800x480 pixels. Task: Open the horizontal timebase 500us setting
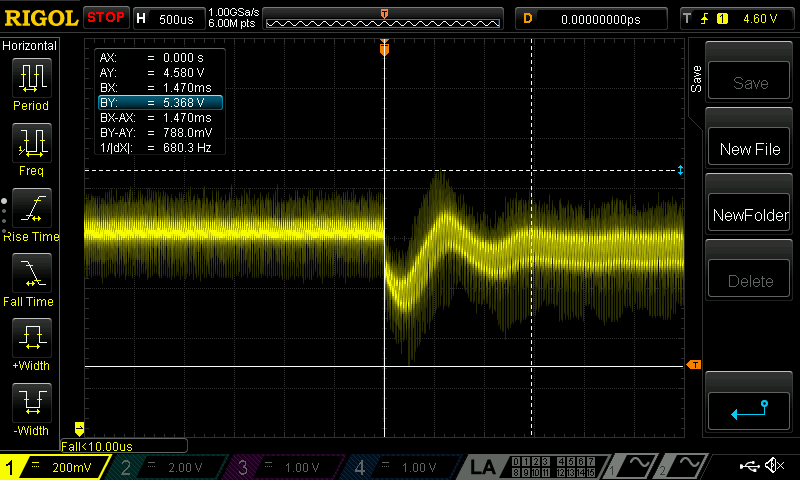click(x=168, y=18)
